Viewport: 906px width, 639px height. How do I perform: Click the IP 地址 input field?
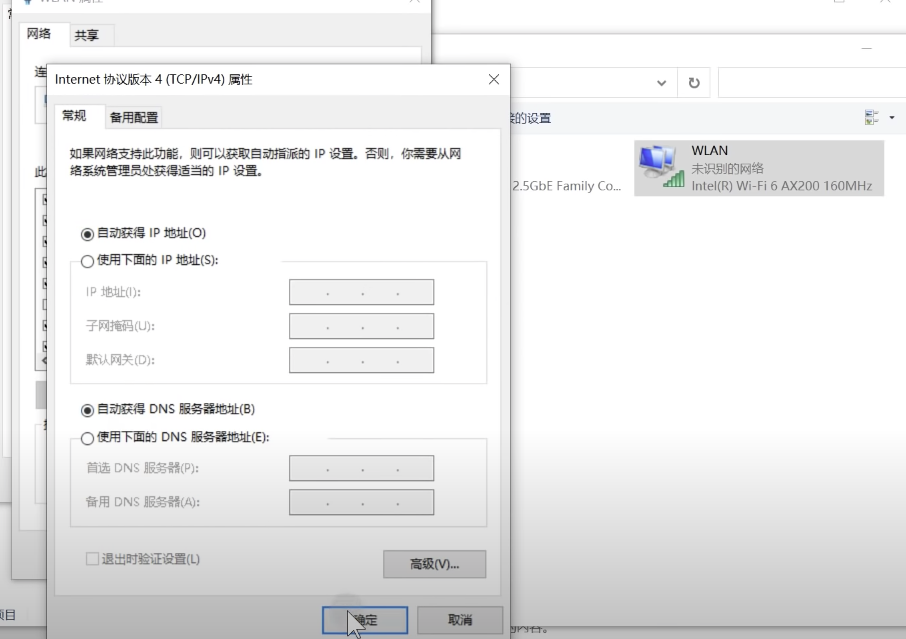point(360,291)
